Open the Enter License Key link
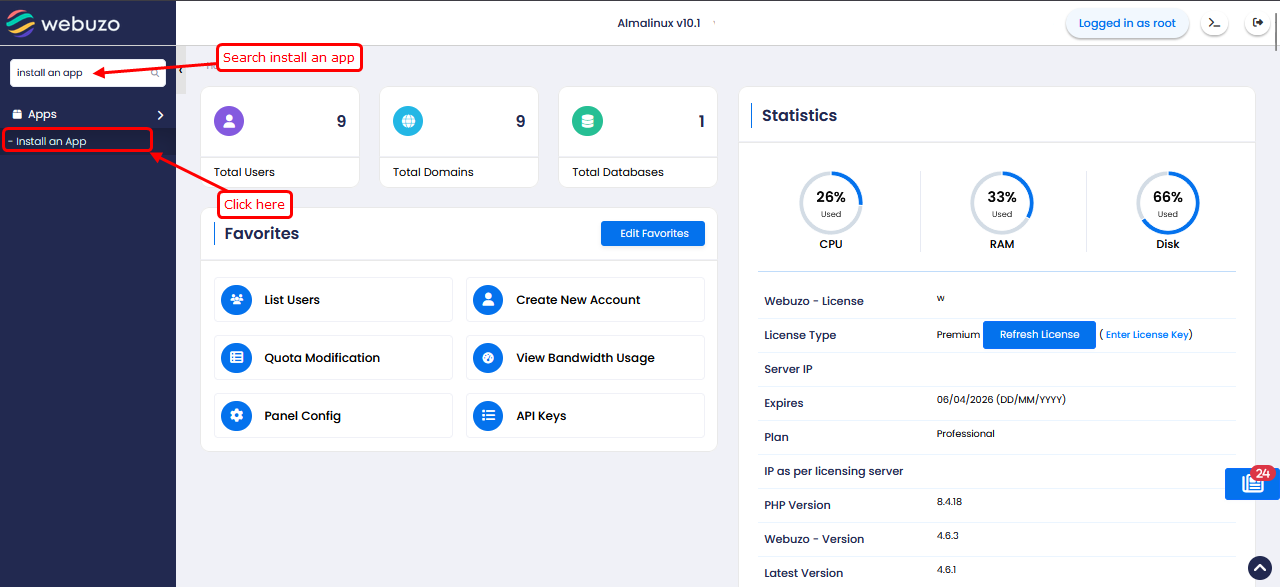The height and width of the screenshot is (587, 1280). (1147, 335)
